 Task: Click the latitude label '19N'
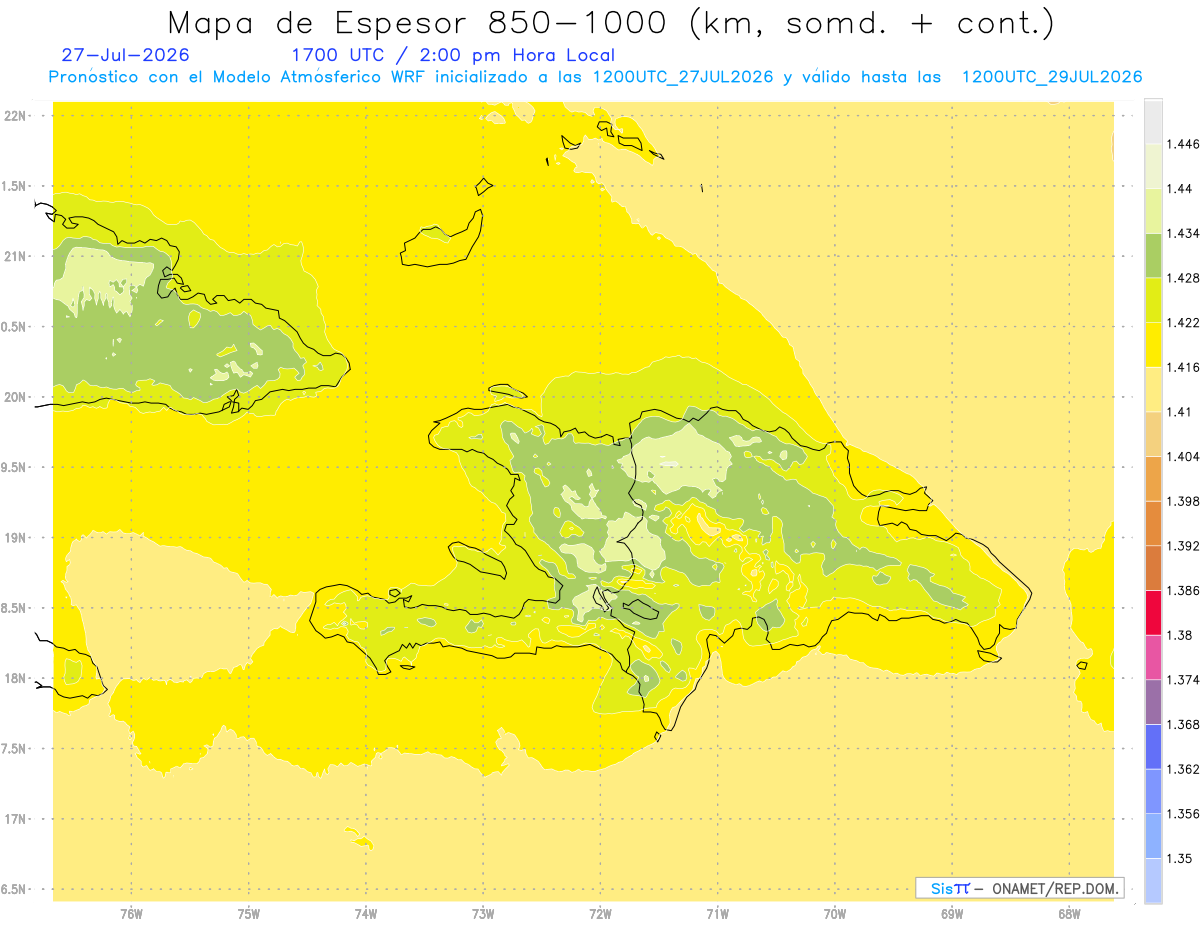[16, 538]
